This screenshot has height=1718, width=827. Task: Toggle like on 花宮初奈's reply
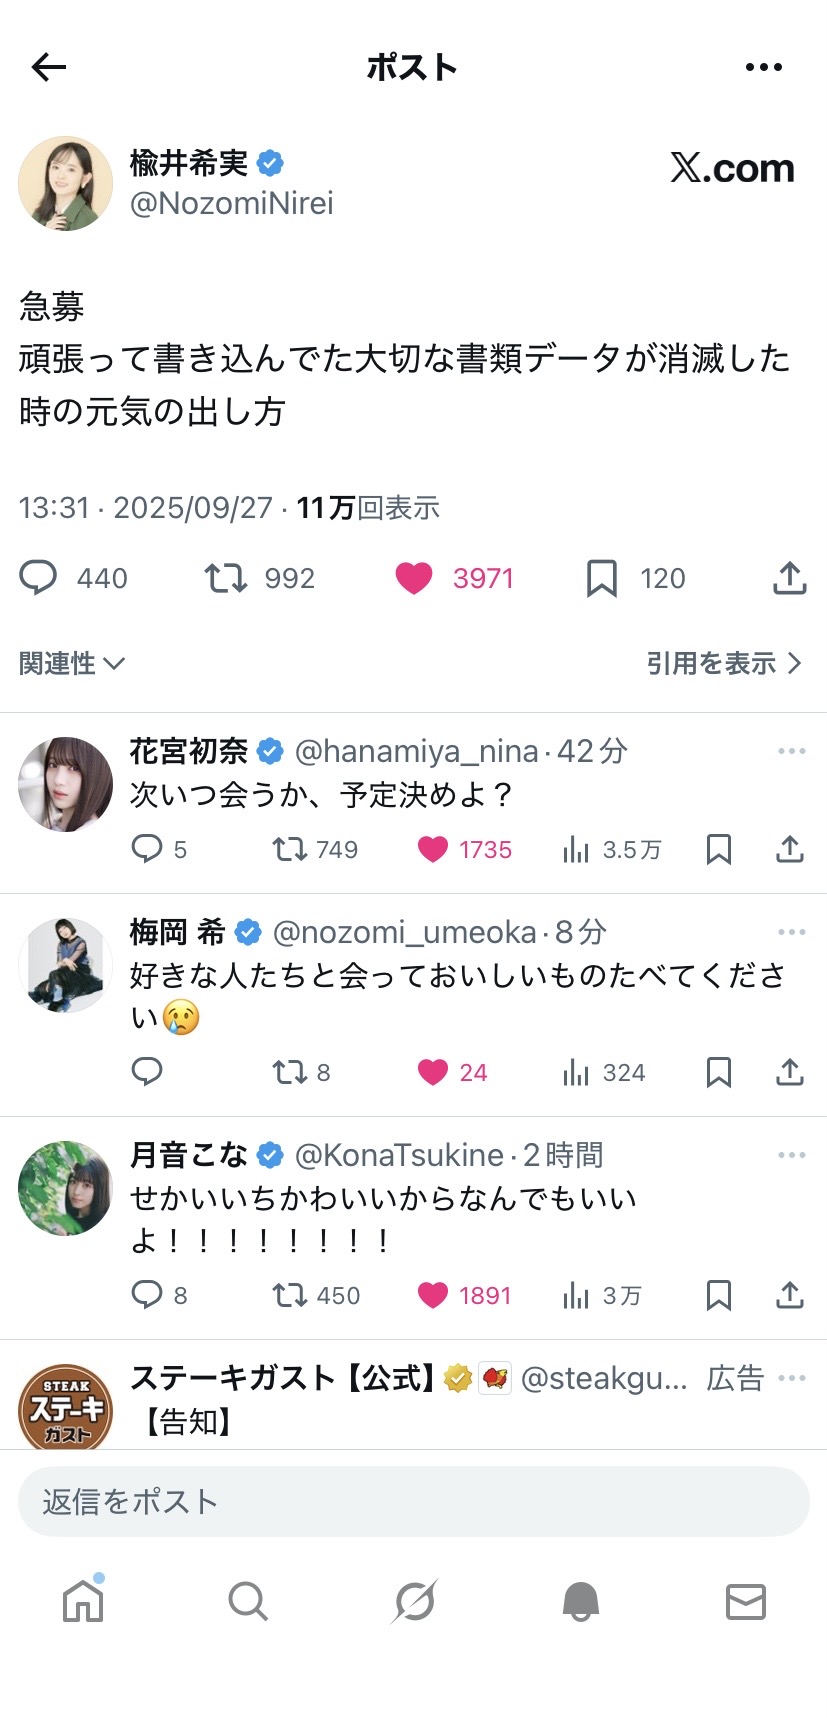coord(433,849)
